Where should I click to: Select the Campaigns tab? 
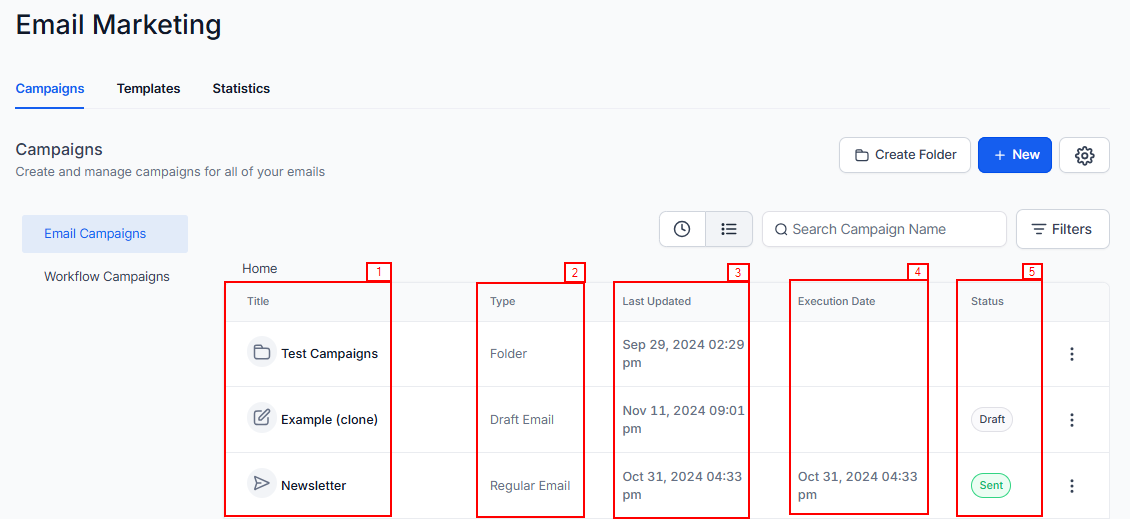[50, 89]
